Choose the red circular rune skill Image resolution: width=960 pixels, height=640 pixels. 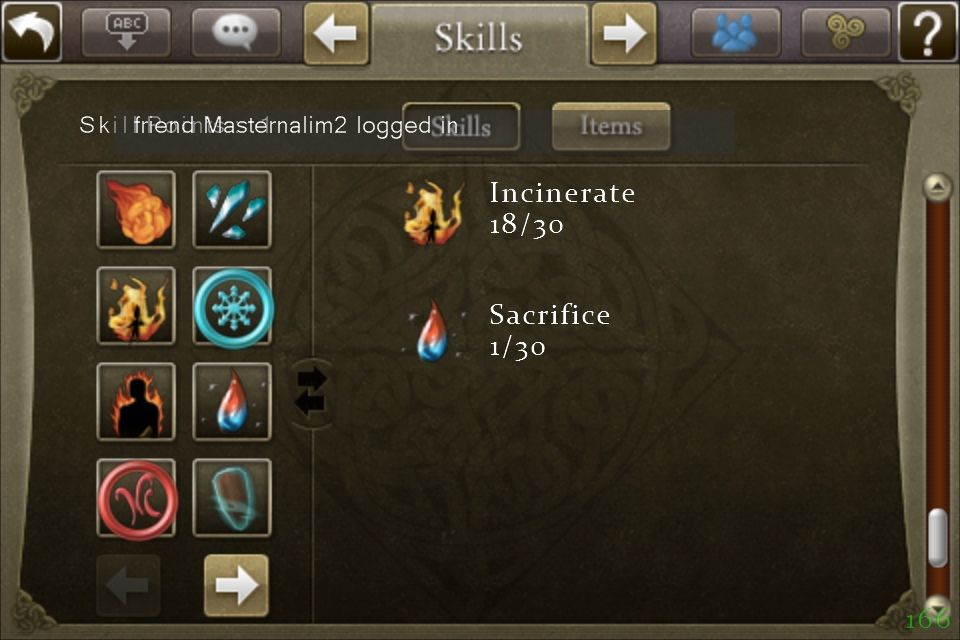coord(137,499)
